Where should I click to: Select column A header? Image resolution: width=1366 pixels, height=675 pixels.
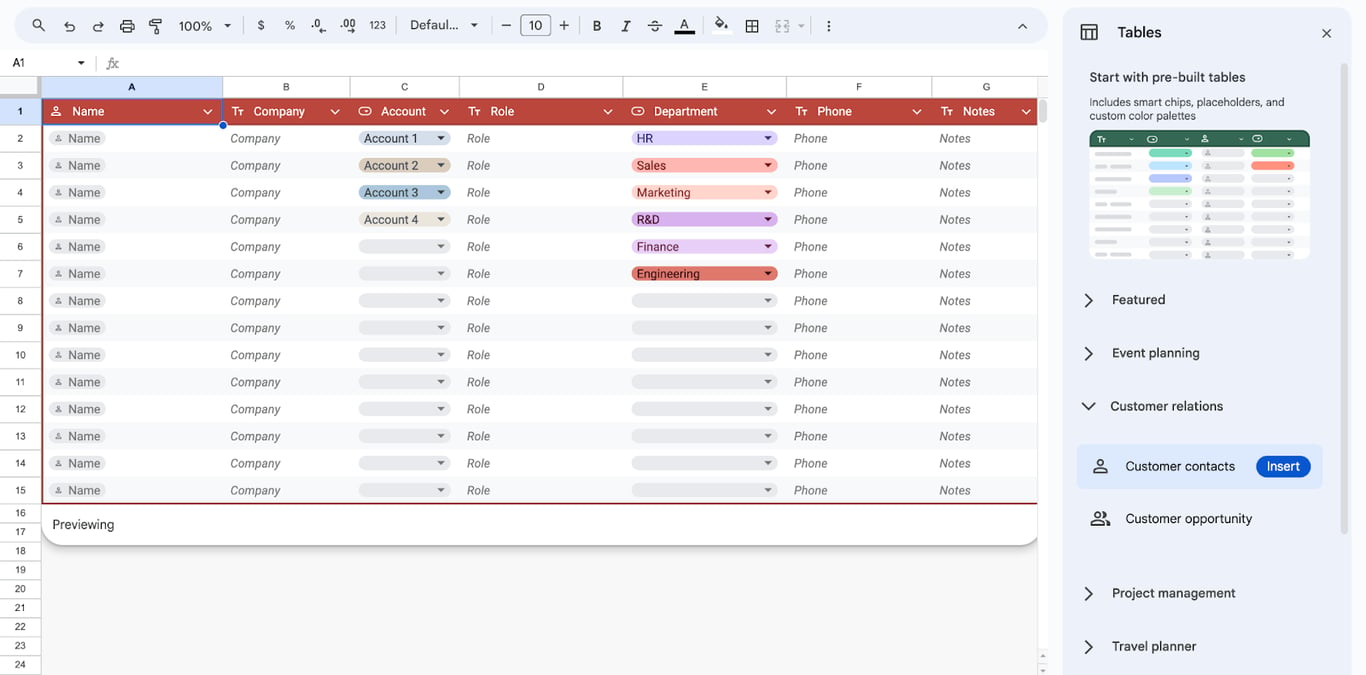click(132, 87)
